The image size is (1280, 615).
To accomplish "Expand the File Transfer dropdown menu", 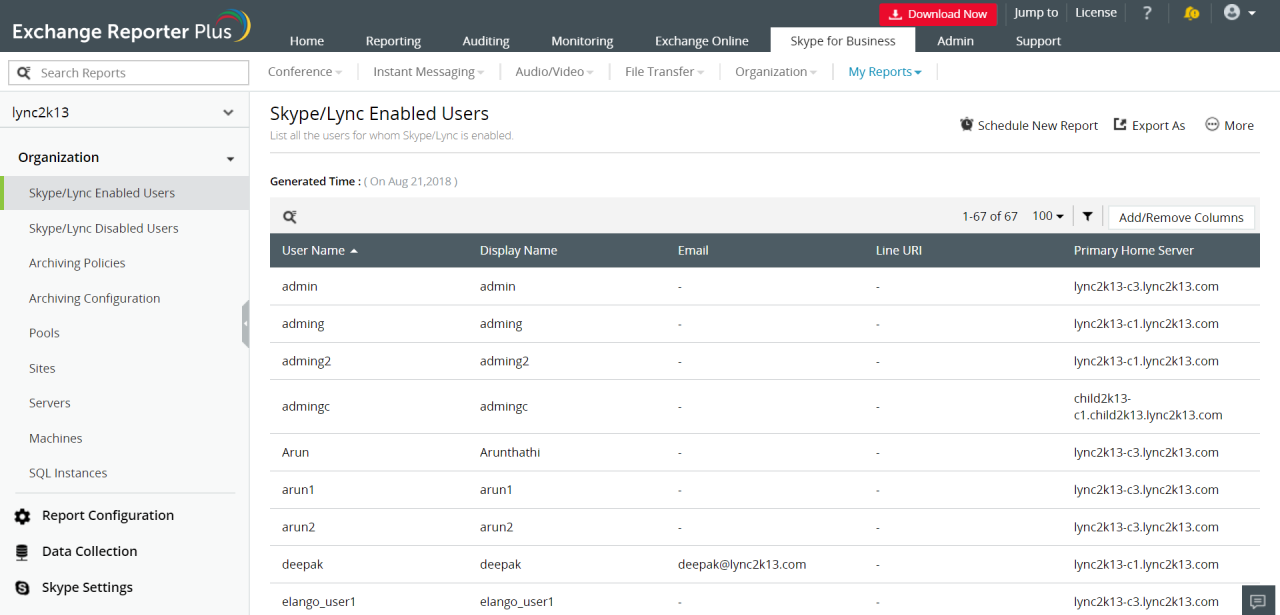I will coord(665,72).
